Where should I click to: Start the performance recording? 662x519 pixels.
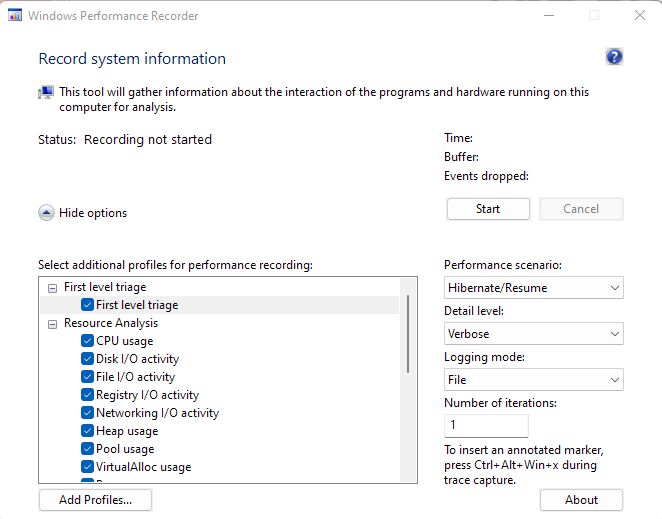click(488, 209)
